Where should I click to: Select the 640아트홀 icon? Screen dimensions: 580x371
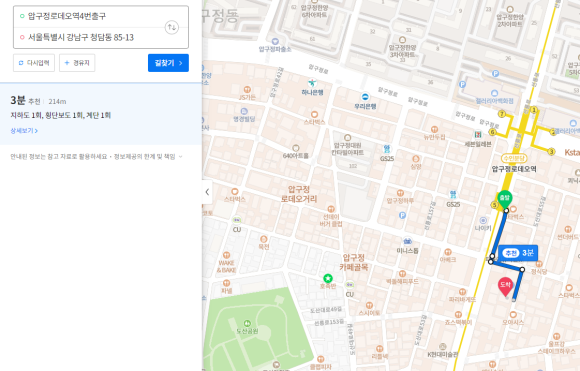pos(296,148)
